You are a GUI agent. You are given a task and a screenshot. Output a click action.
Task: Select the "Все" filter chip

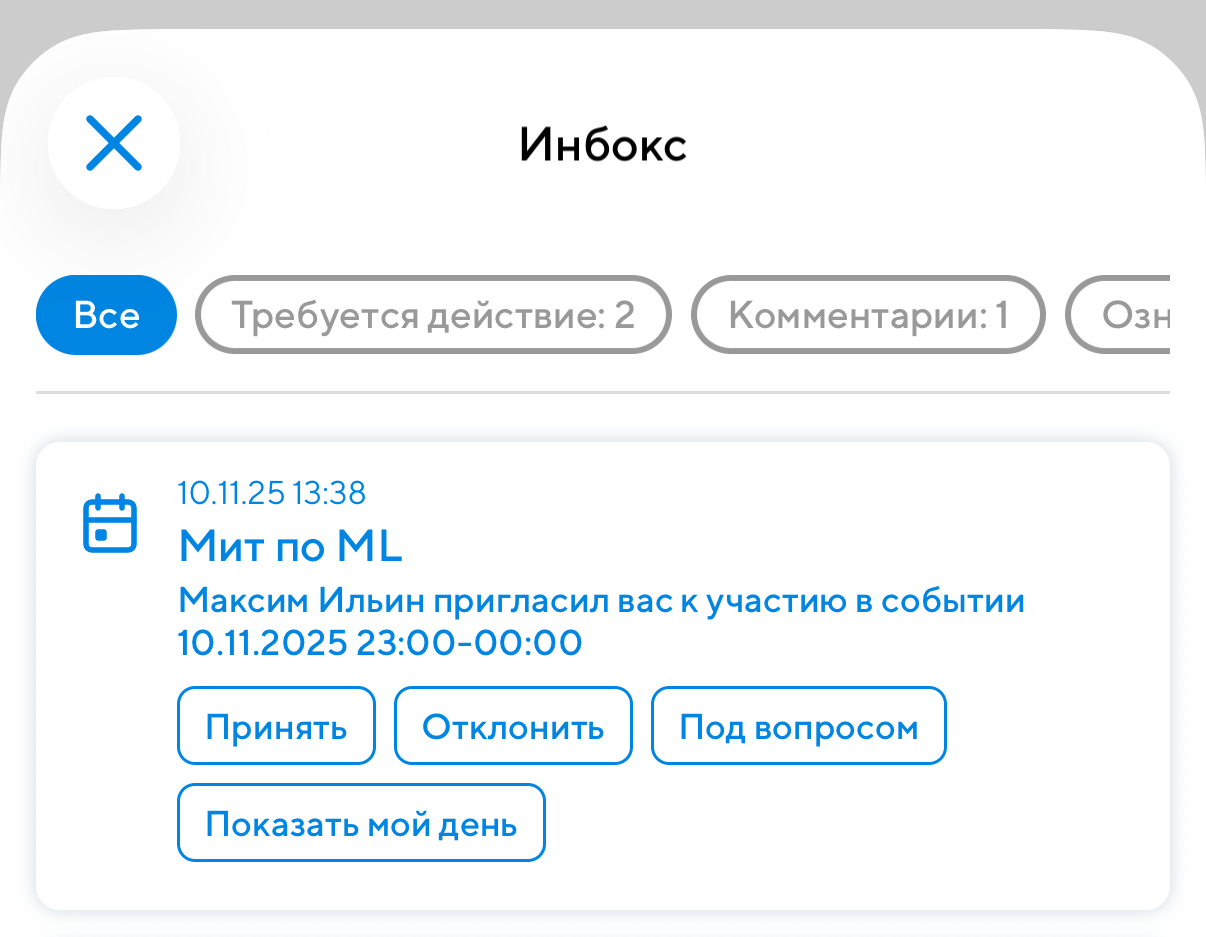106,315
